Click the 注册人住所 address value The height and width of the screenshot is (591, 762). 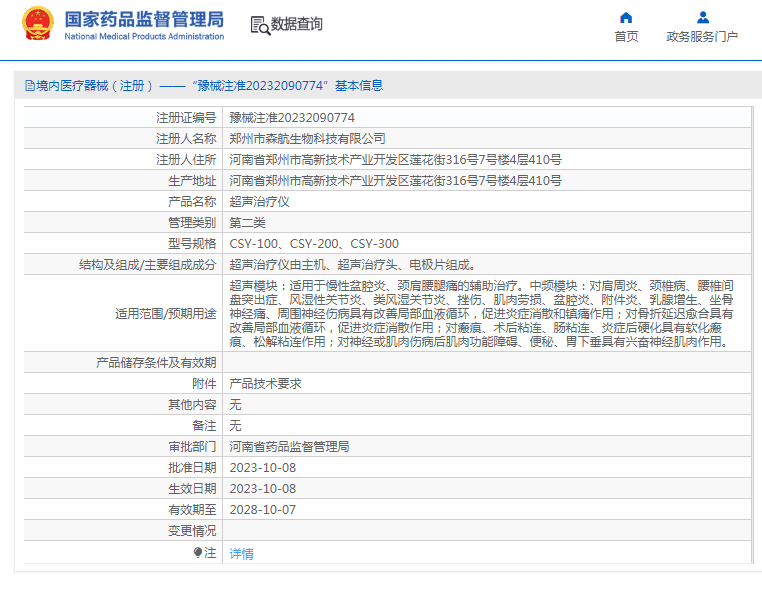click(x=396, y=159)
